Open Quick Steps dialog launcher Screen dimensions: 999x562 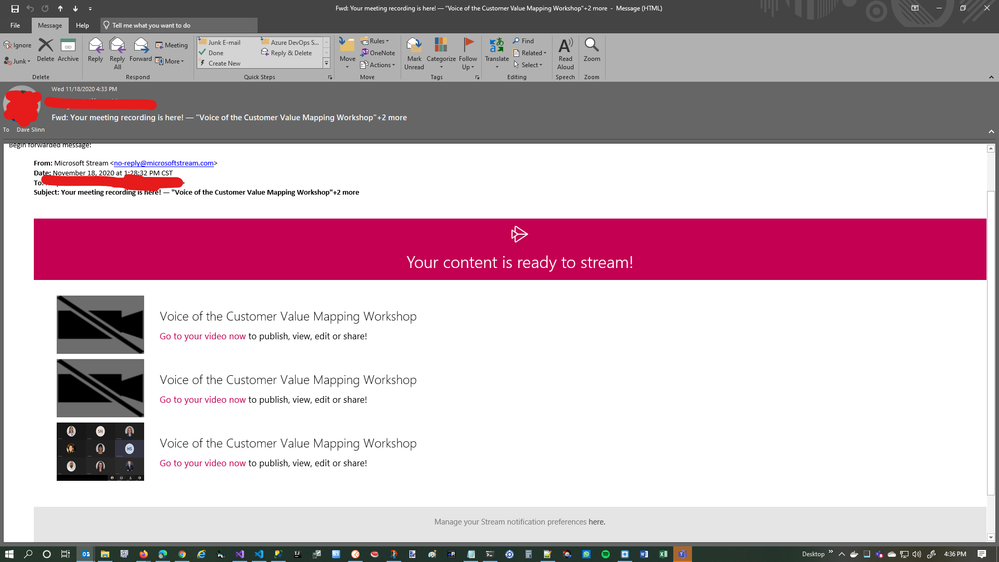click(330, 77)
